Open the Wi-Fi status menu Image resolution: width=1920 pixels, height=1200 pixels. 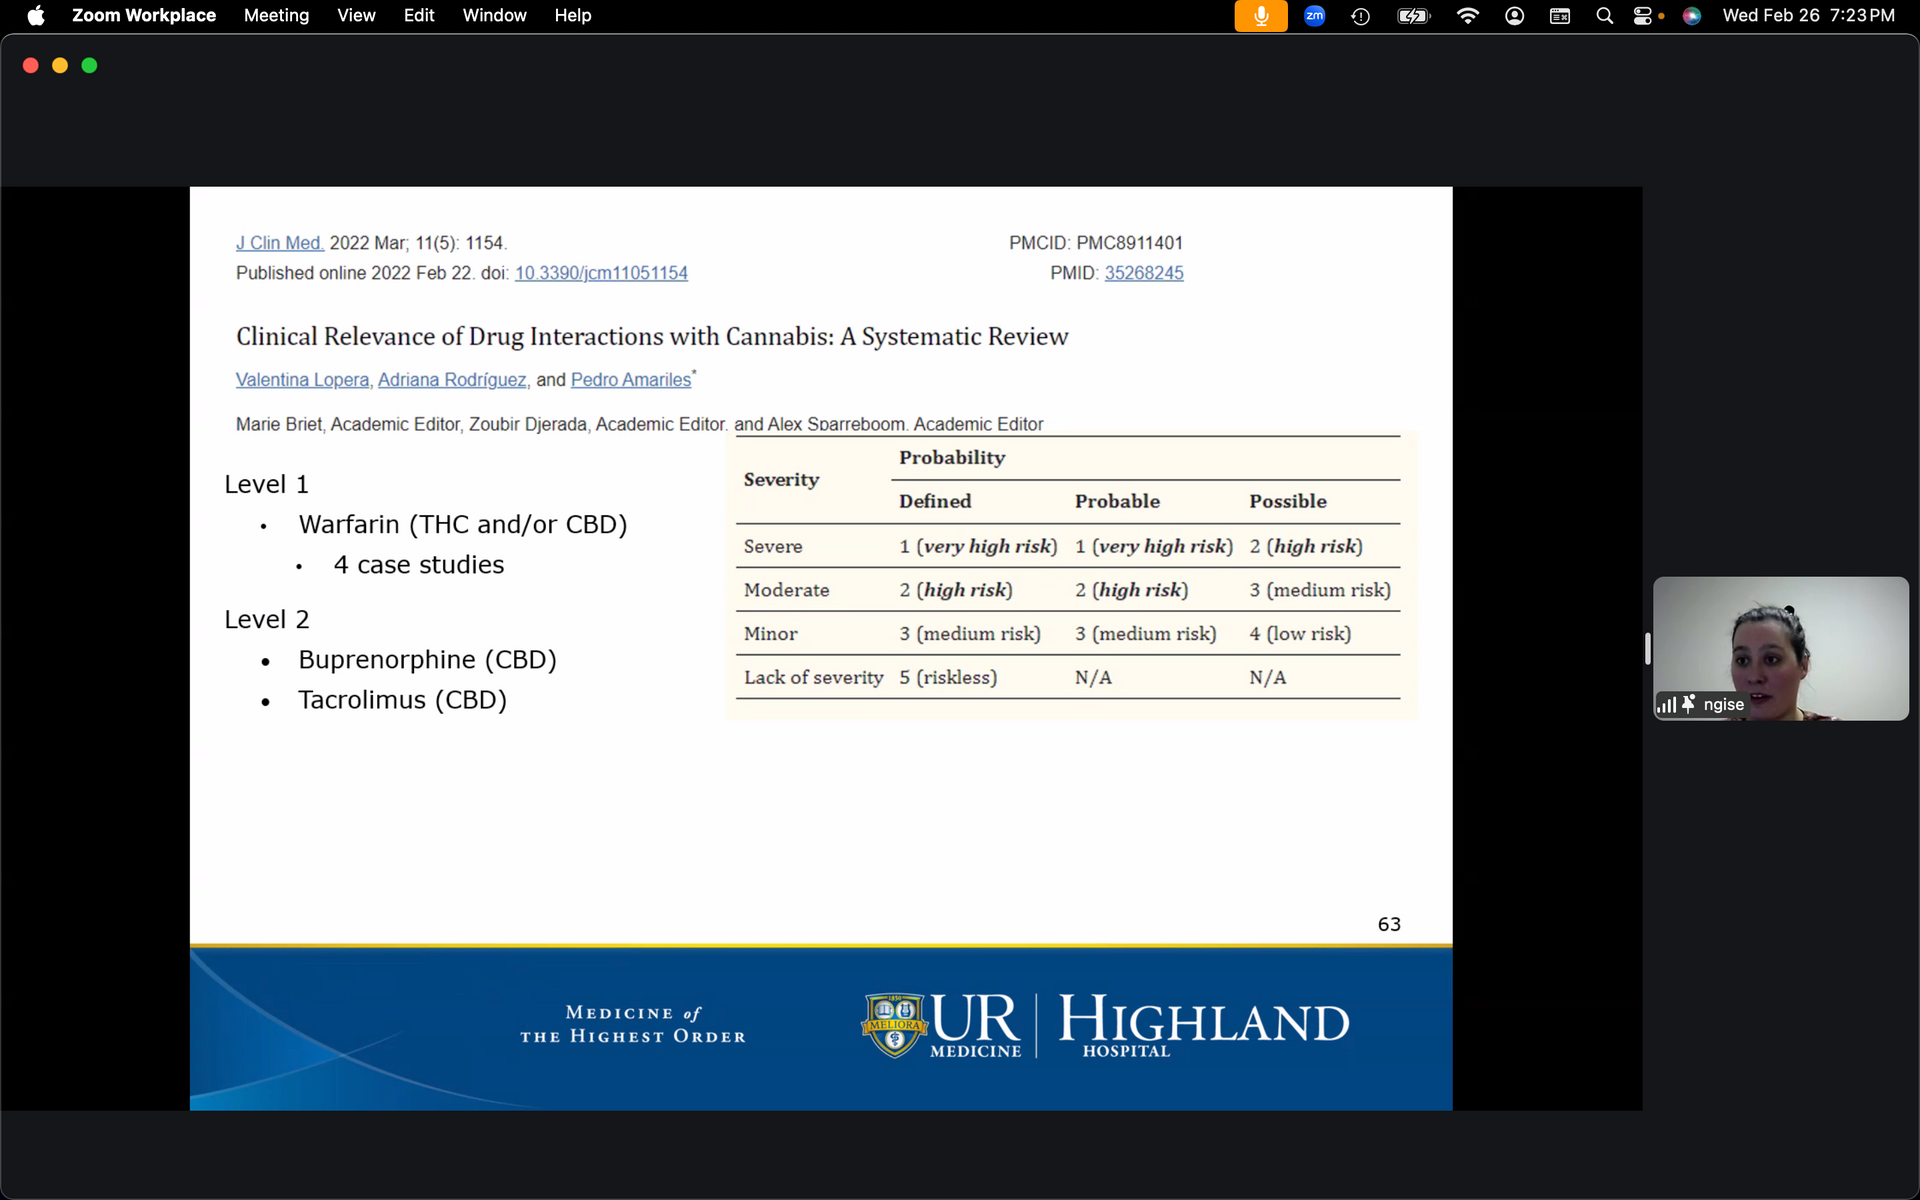click(x=1467, y=16)
